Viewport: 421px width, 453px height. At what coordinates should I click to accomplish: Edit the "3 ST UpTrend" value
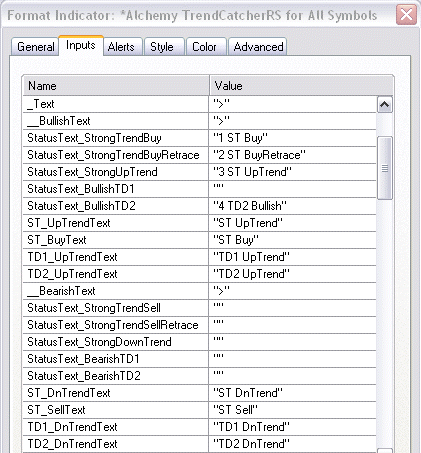click(x=293, y=172)
